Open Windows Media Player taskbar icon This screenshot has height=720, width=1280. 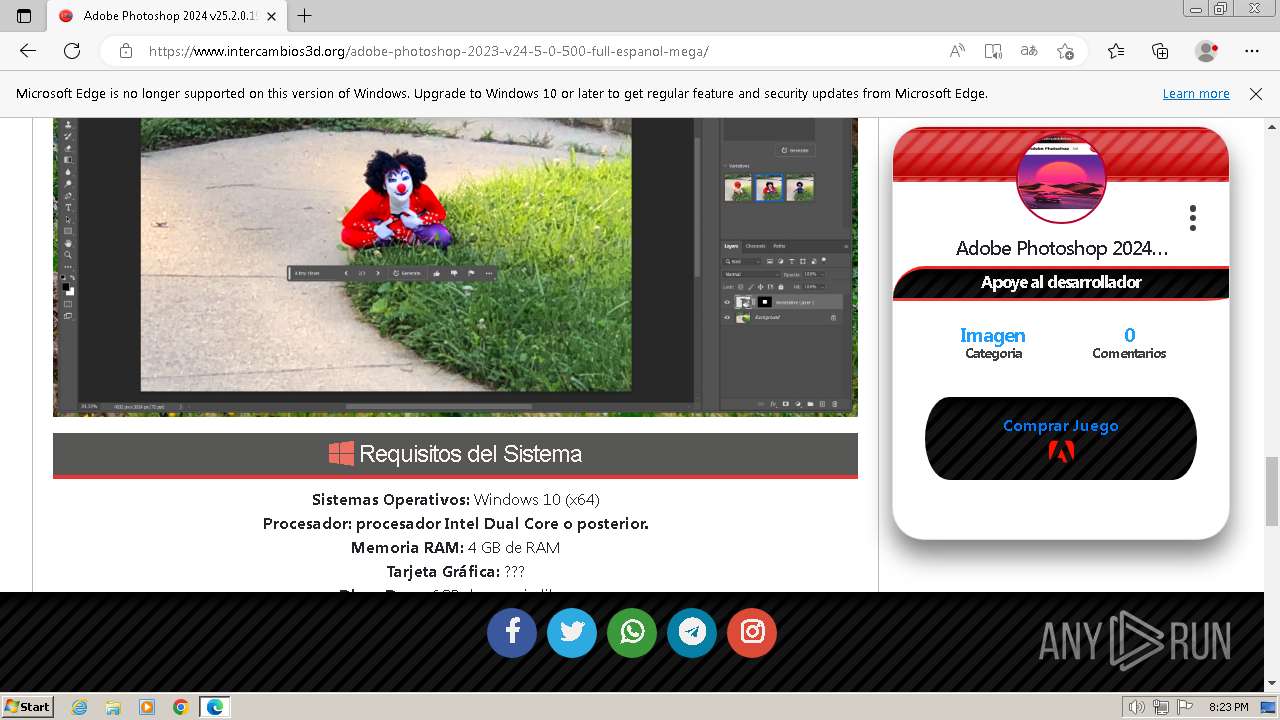pos(147,707)
